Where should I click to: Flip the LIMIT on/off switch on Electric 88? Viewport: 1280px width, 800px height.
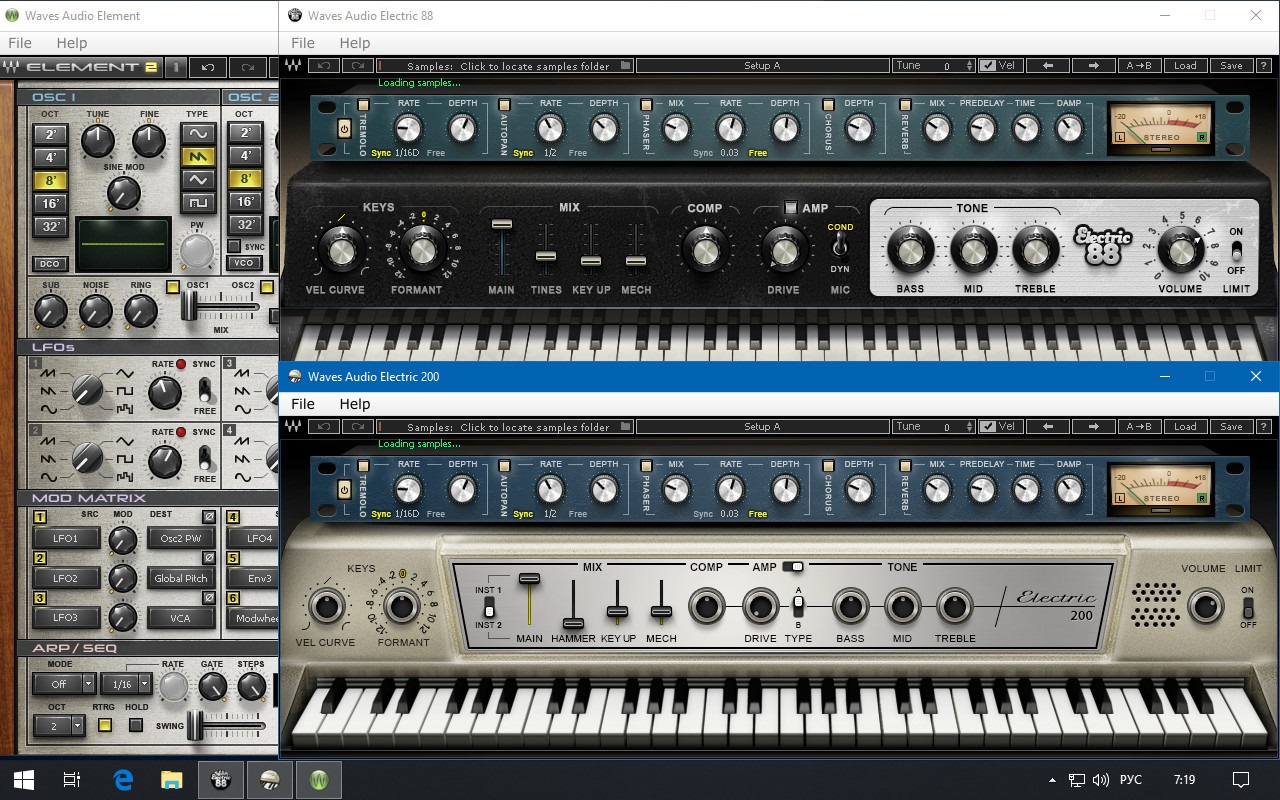(1236, 251)
